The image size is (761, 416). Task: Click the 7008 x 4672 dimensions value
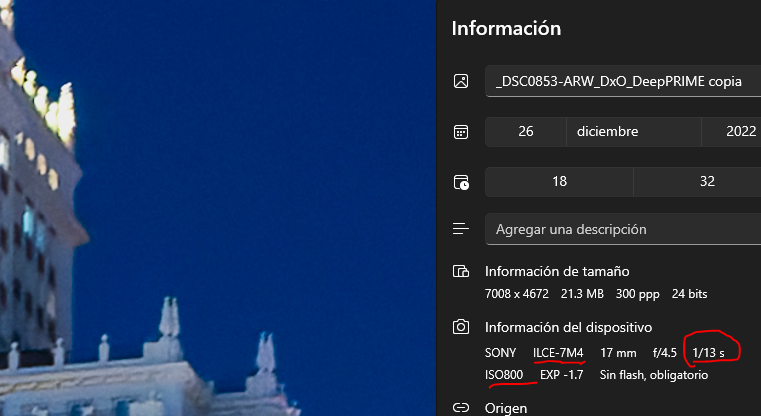click(516, 294)
